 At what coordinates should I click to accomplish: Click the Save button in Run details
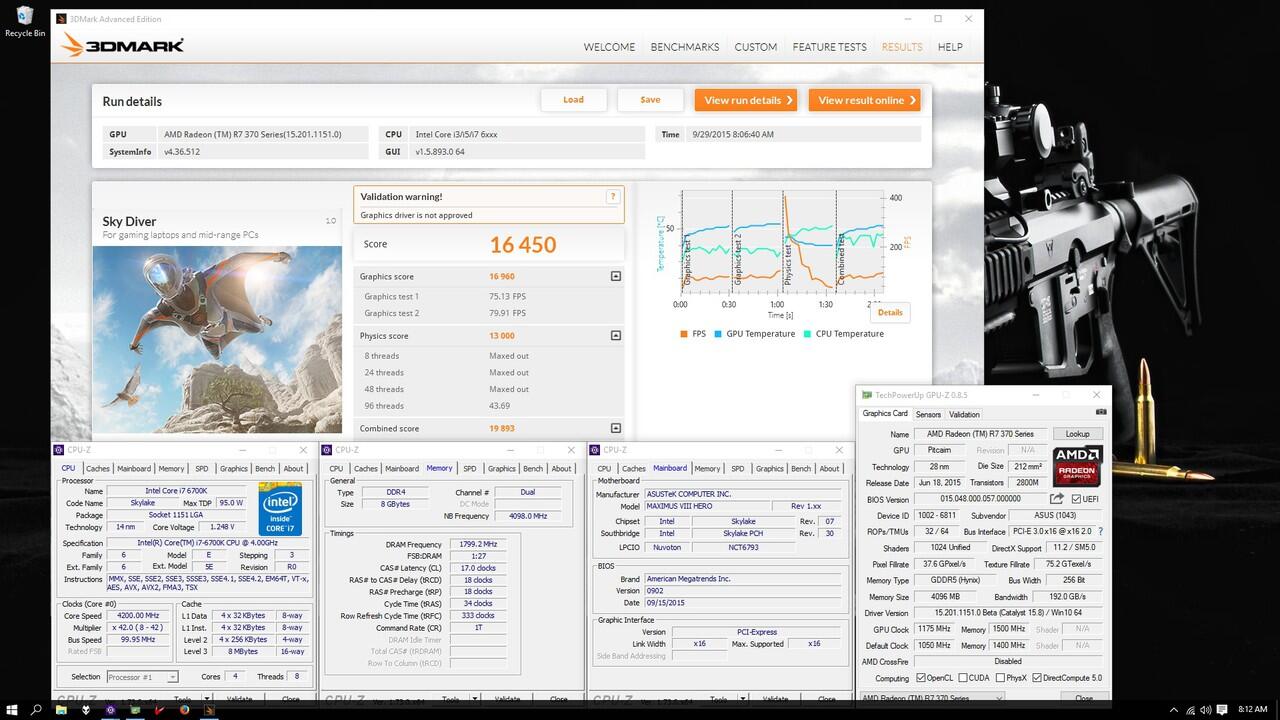650,100
